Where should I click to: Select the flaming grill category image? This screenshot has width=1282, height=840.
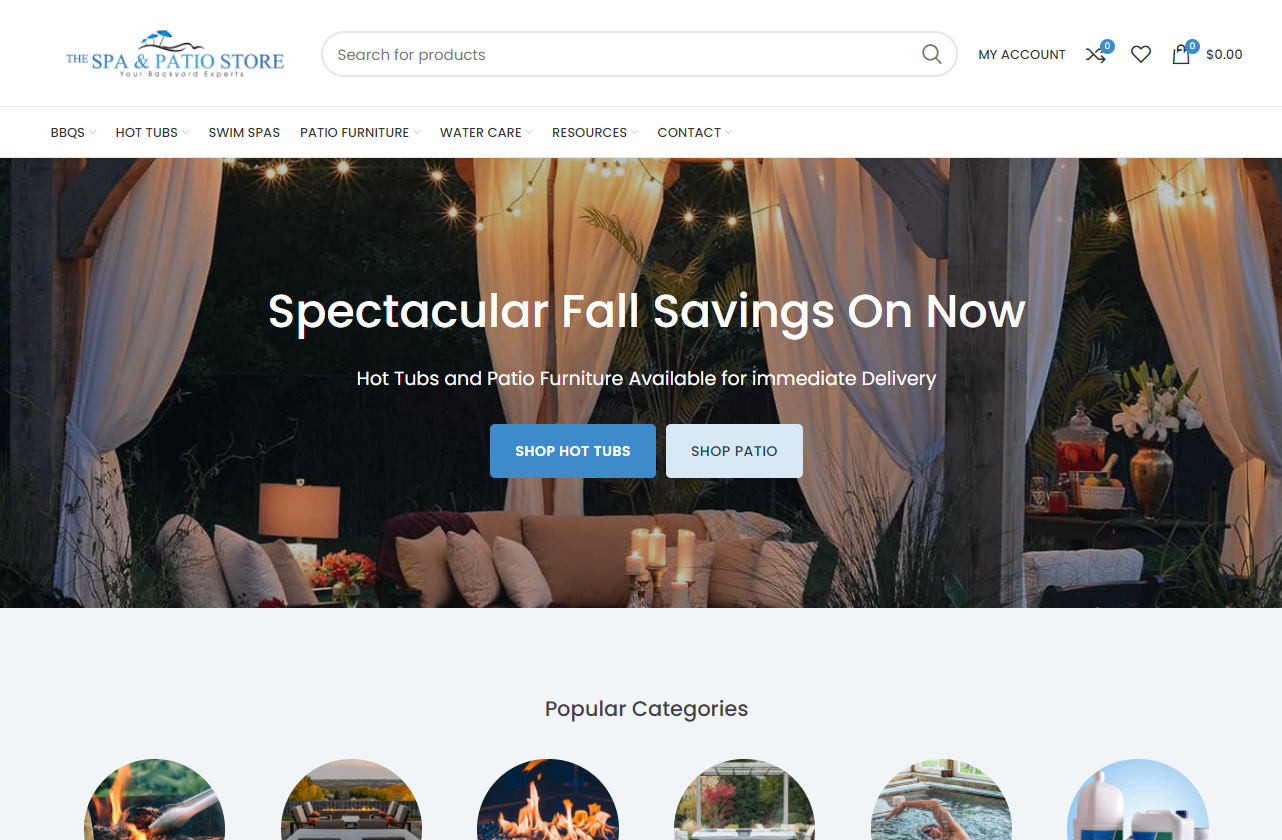(x=154, y=799)
